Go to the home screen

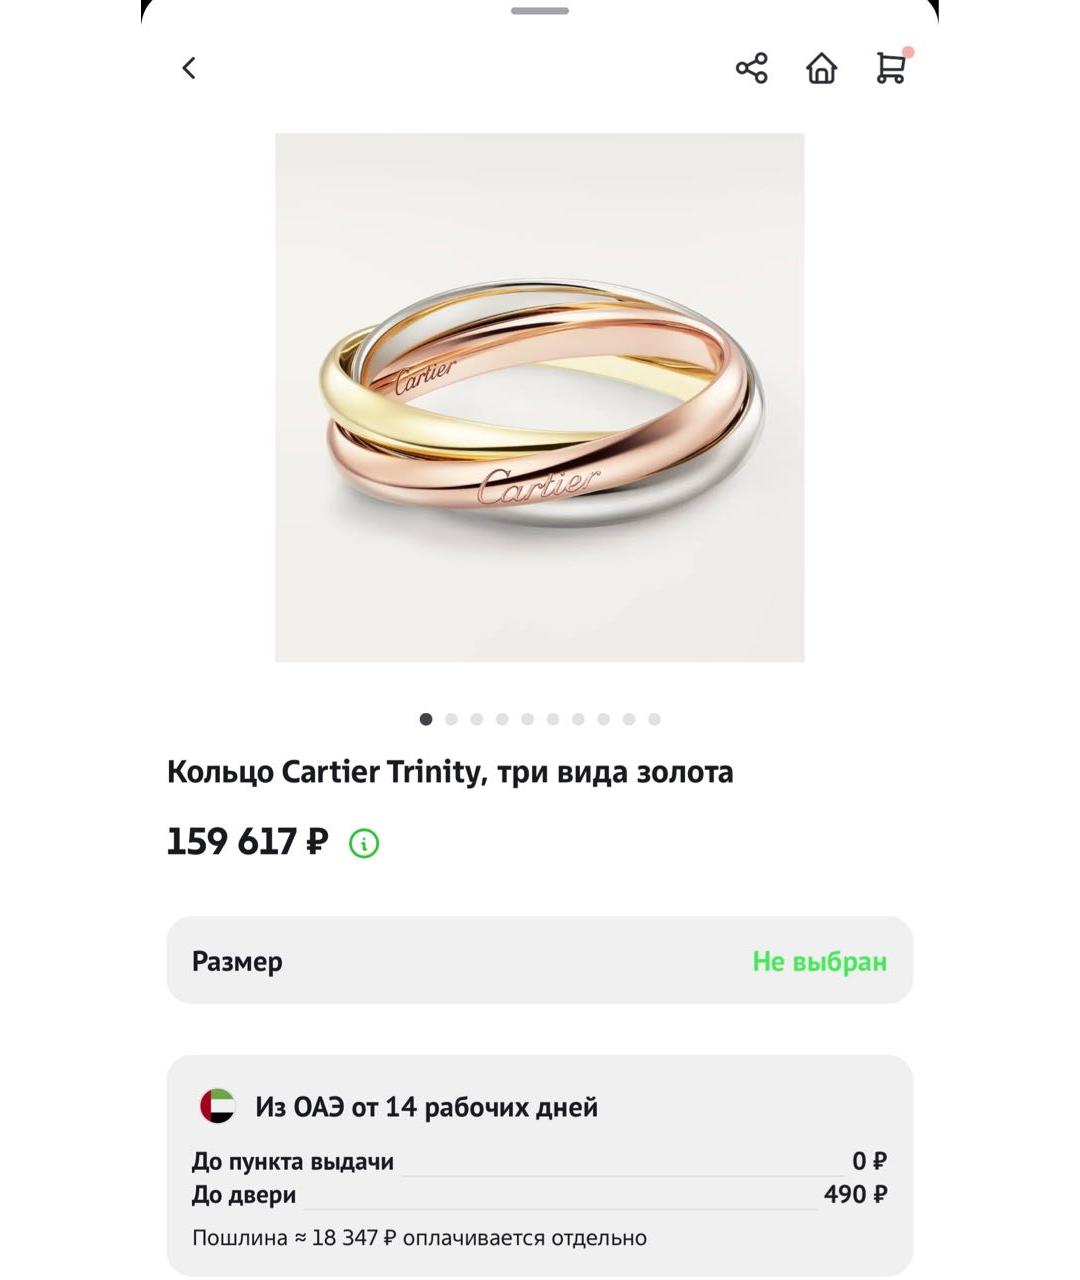coord(822,68)
